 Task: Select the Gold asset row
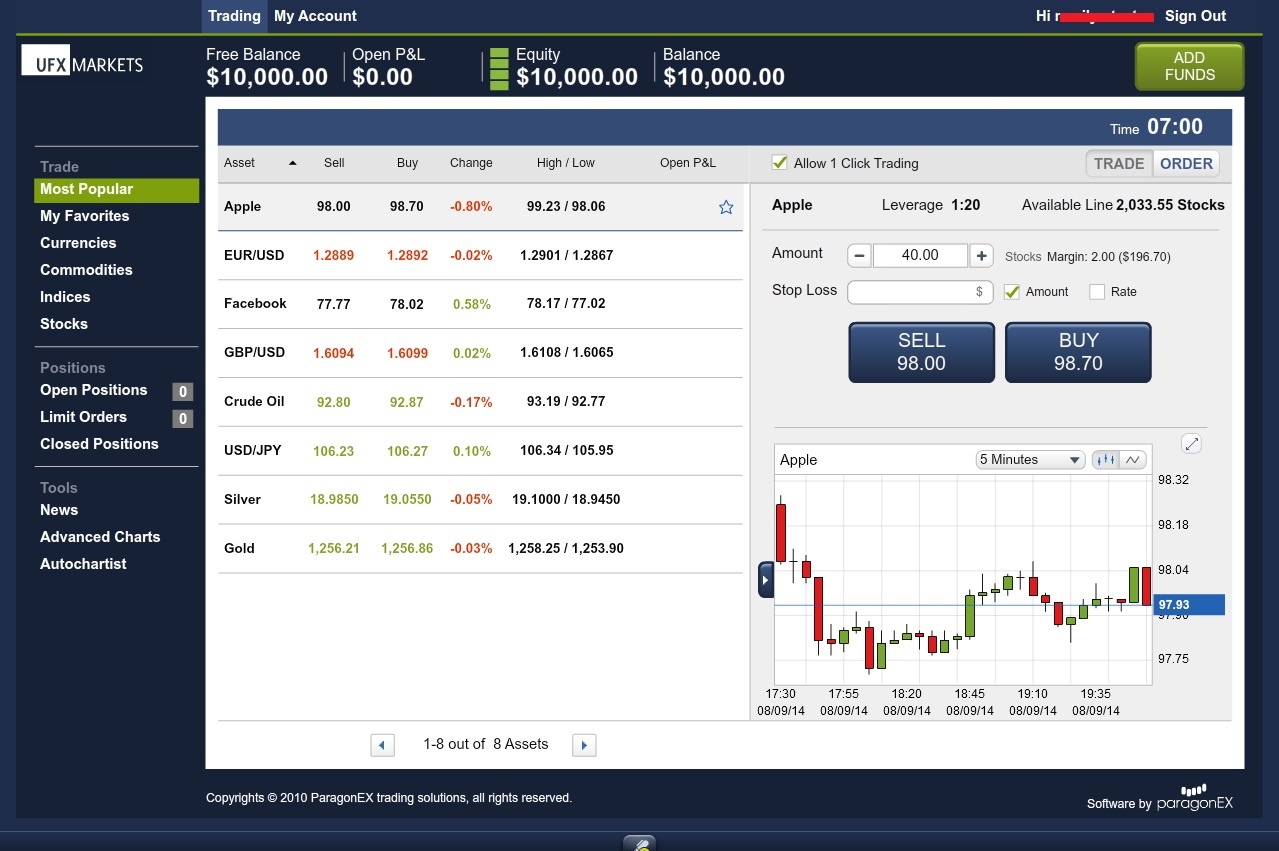[x=480, y=549]
